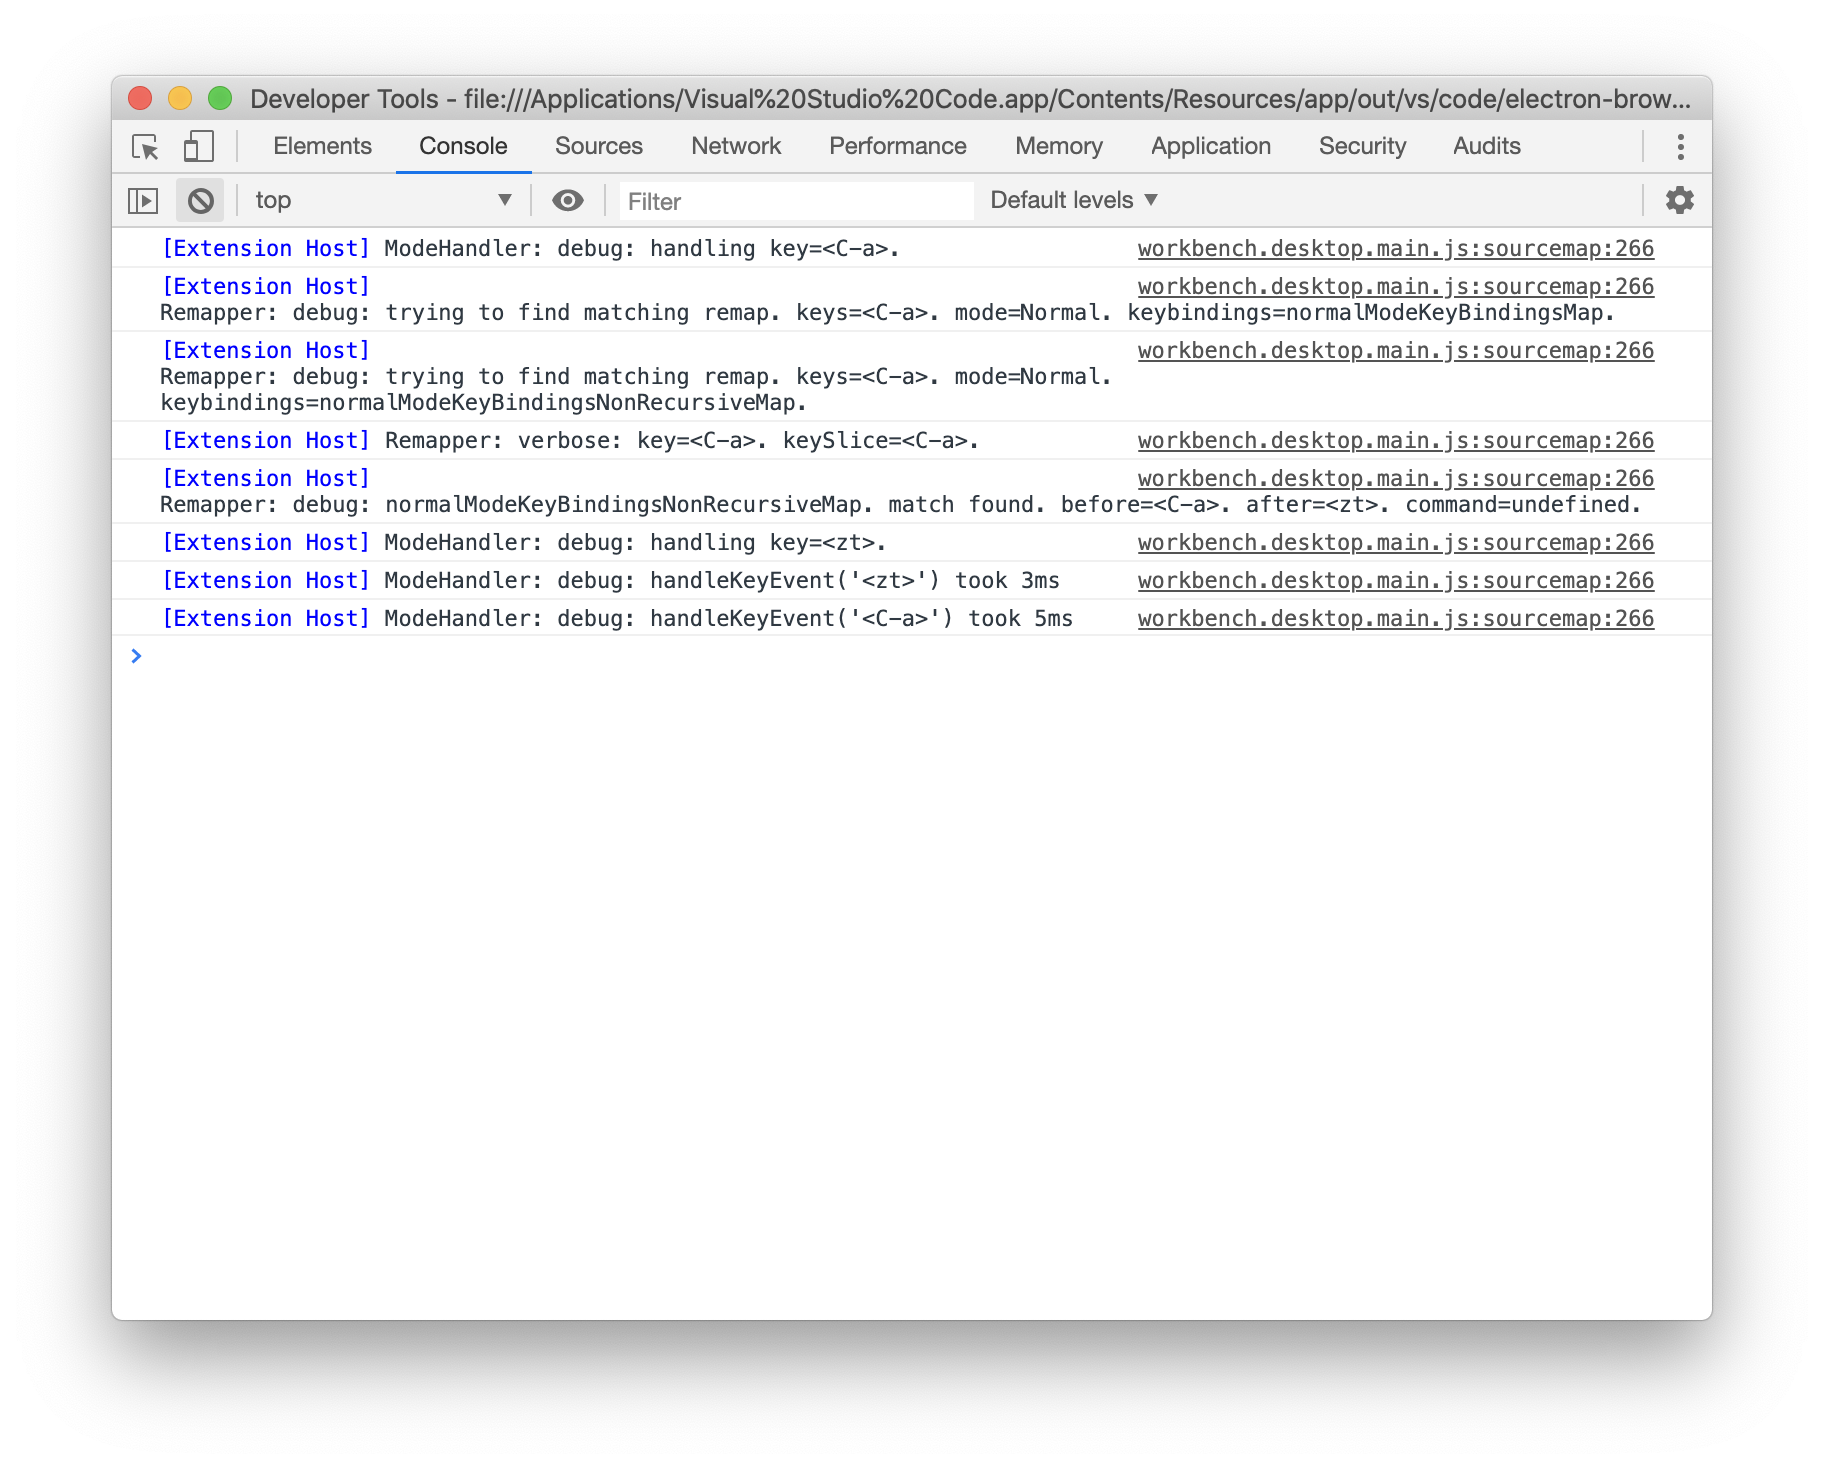Activate the inspect element picker tool
Viewport: 1824px width, 1468px height.
(144, 146)
